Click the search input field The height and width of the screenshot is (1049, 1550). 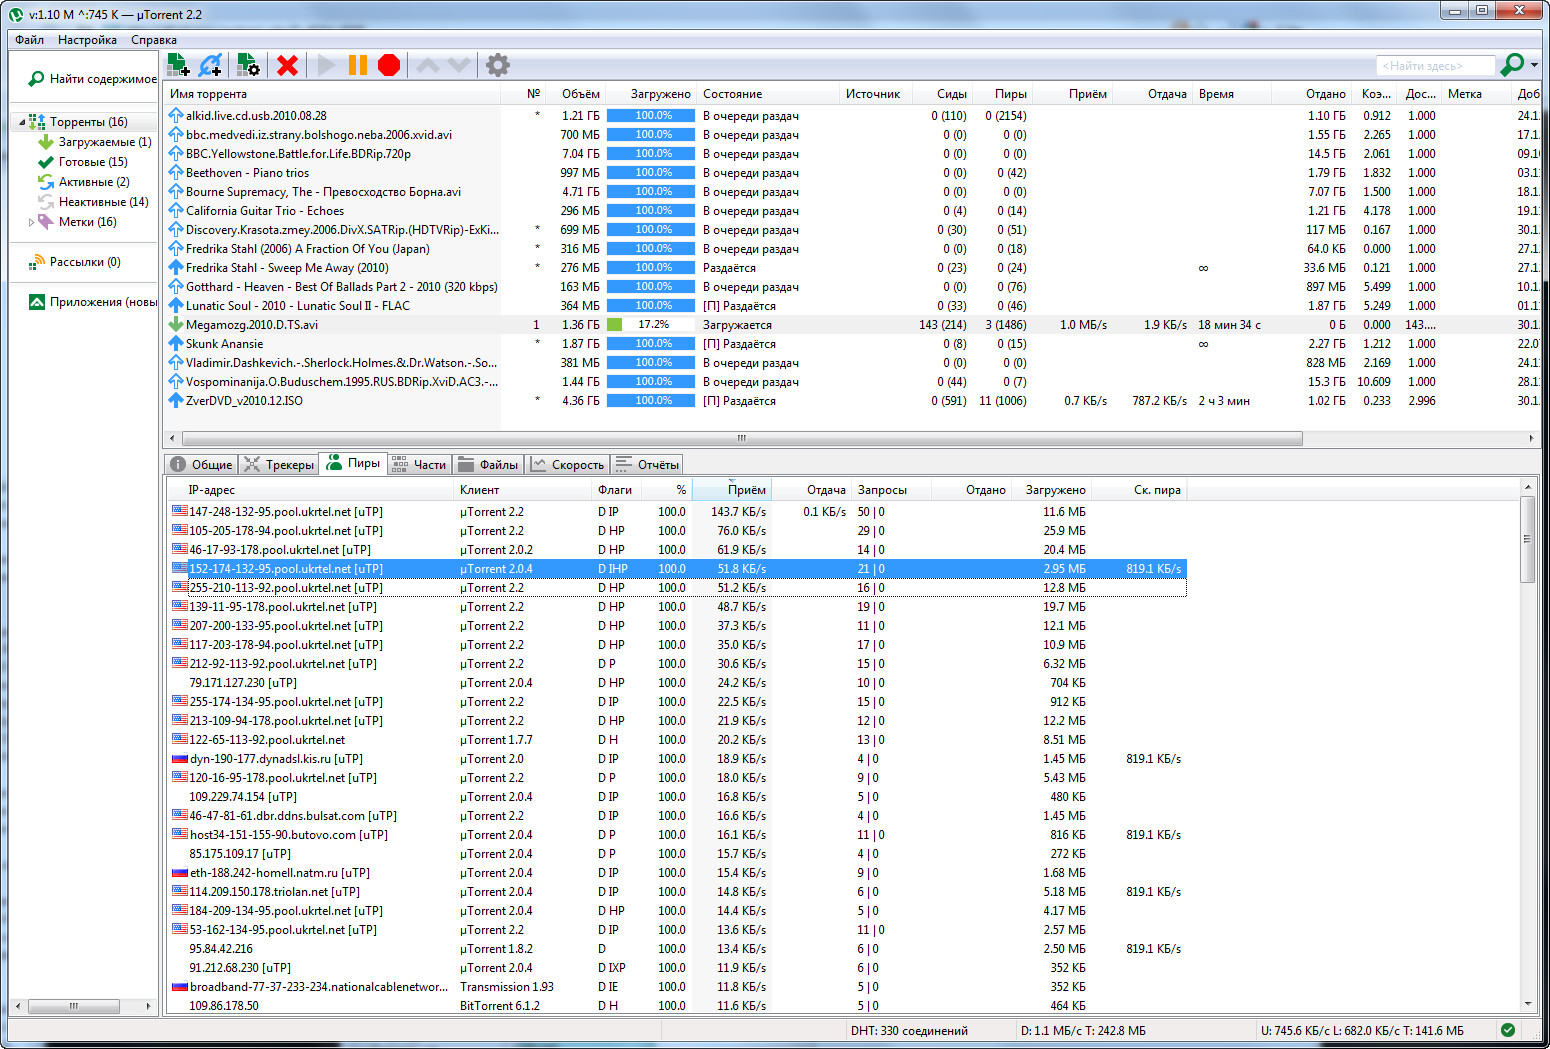(x=1434, y=66)
